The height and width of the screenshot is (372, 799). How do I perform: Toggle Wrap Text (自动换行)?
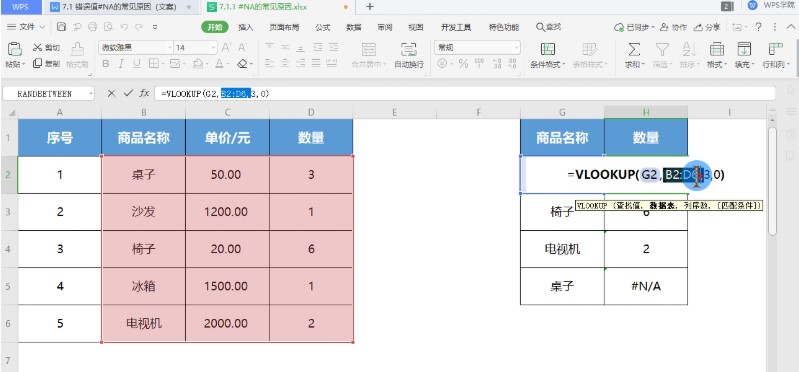pyautogui.click(x=409, y=54)
